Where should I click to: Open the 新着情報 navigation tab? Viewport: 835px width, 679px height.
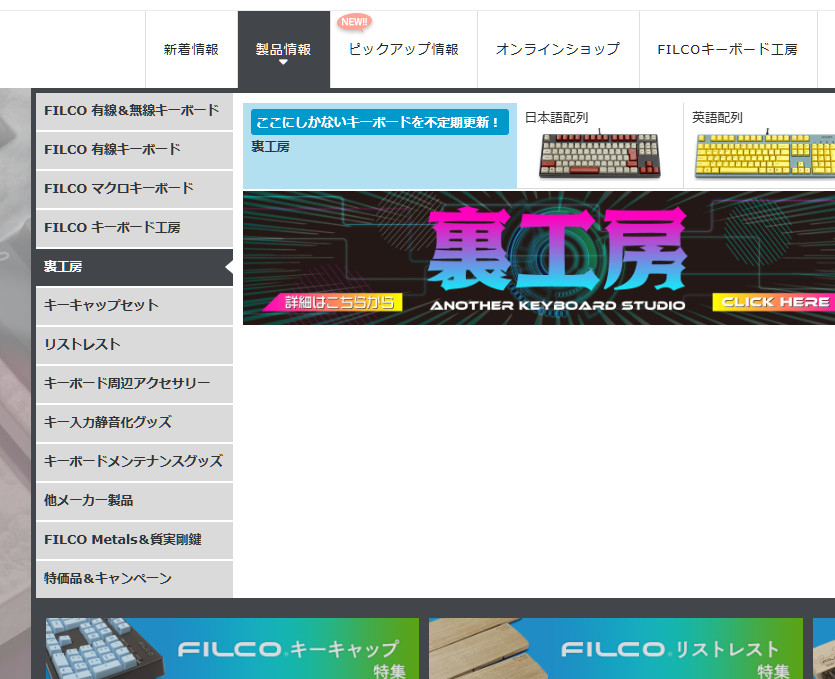[191, 50]
